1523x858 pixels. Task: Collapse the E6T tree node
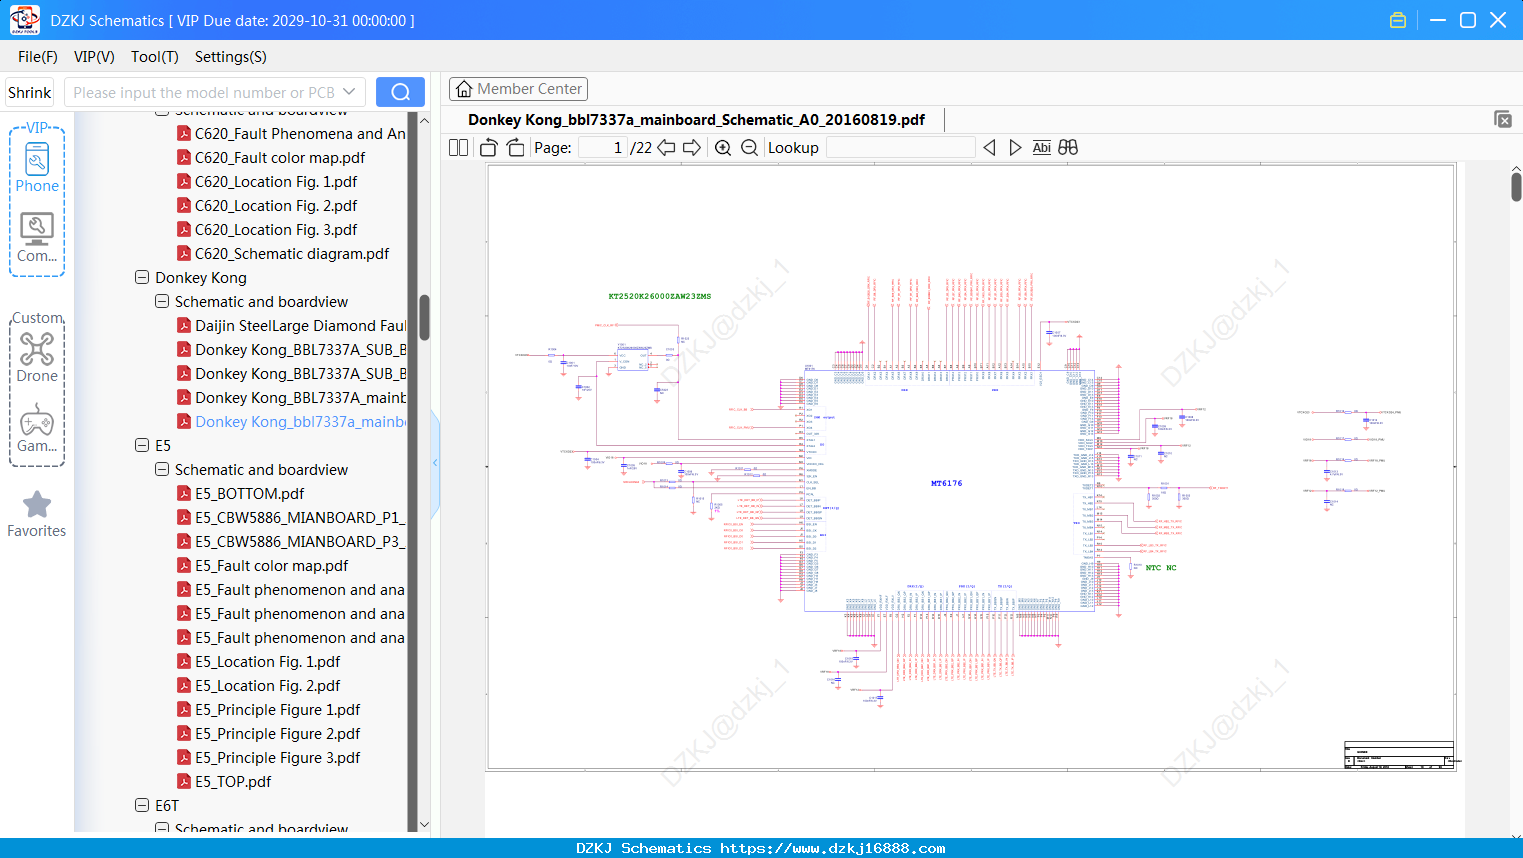142,805
